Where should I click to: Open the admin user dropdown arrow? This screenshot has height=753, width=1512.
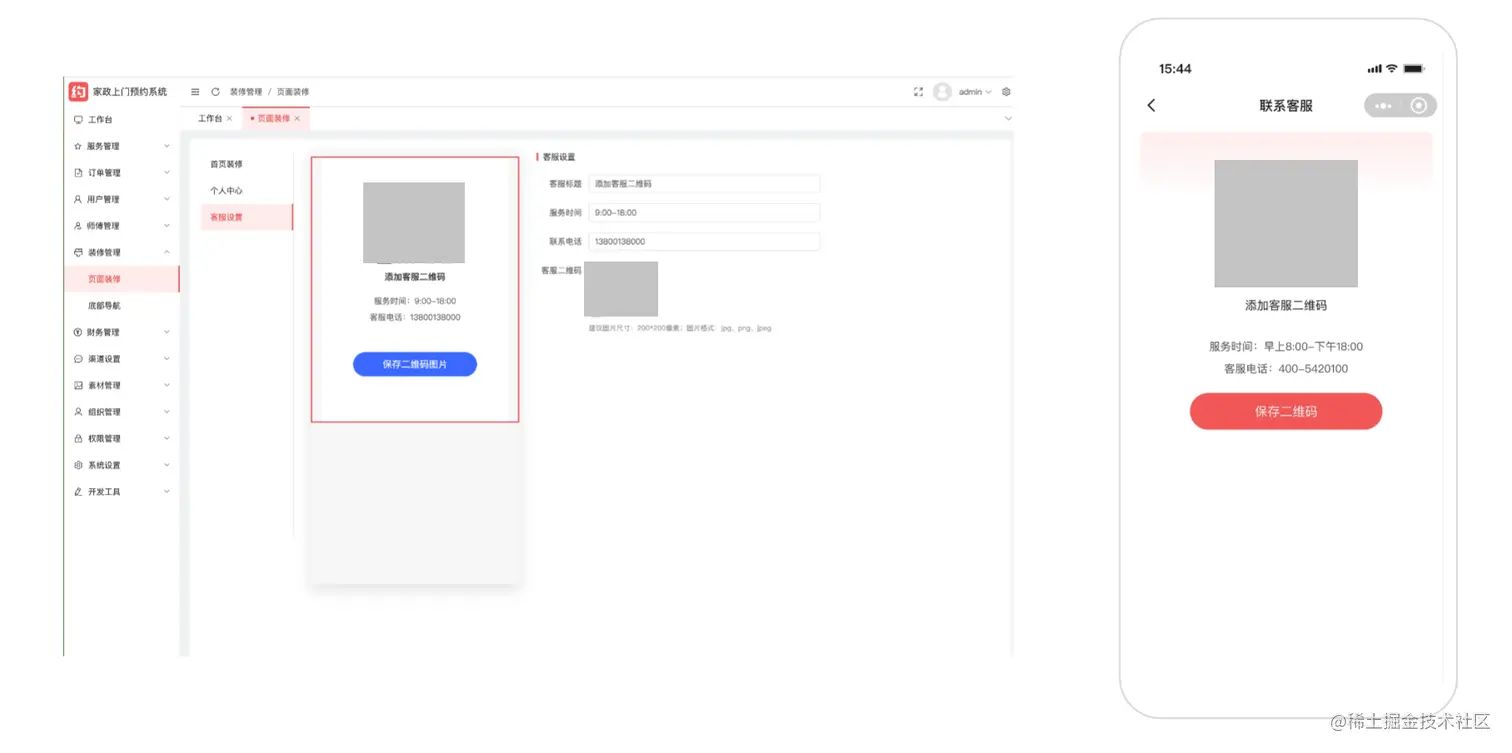(x=989, y=92)
